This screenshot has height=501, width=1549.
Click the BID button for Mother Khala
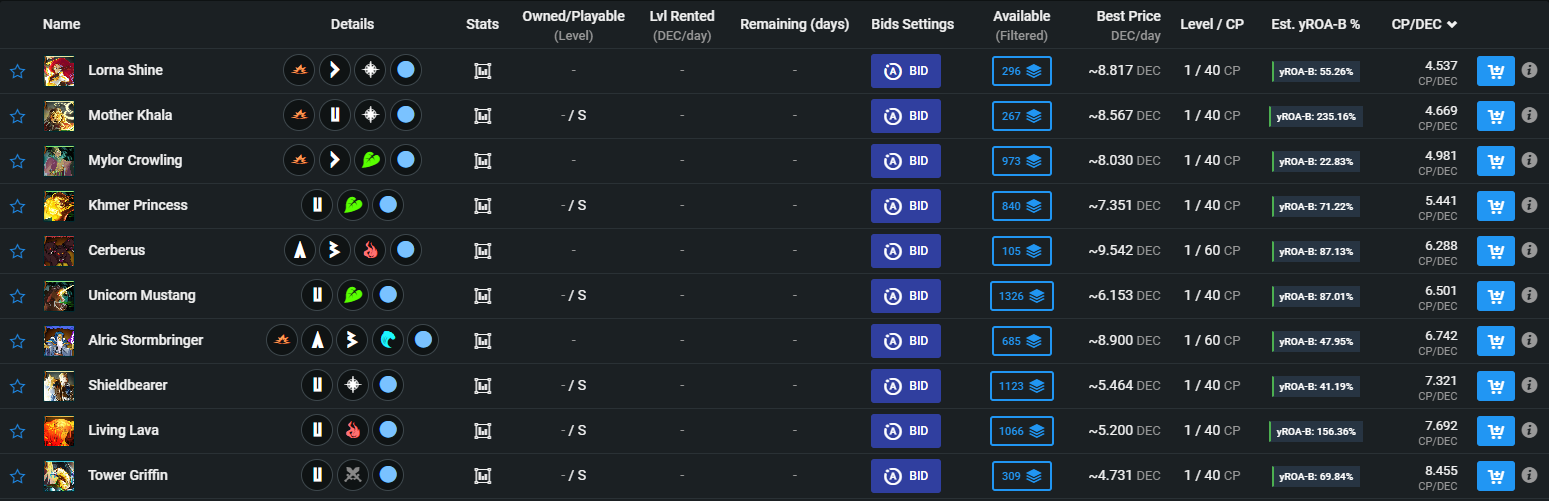pyautogui.click(x=906, y=116)
